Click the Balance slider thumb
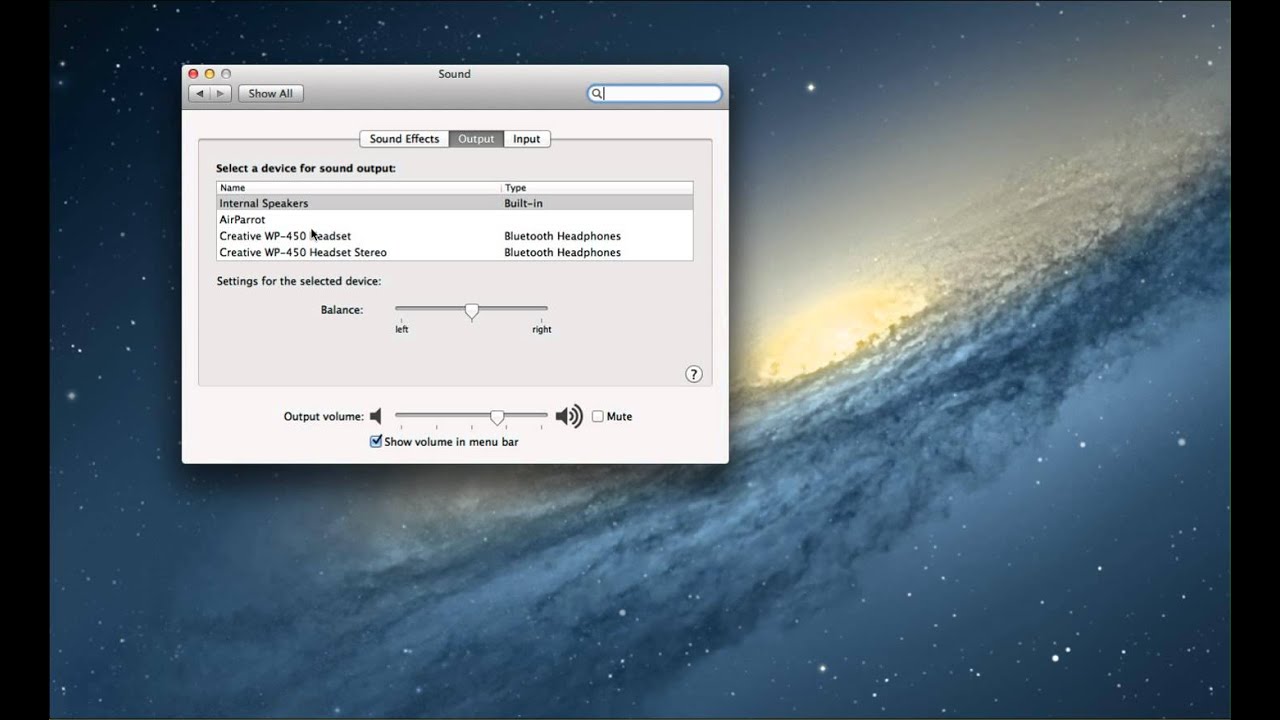Viewport: 1280px width, 720px height. click(x=471, y=311)
